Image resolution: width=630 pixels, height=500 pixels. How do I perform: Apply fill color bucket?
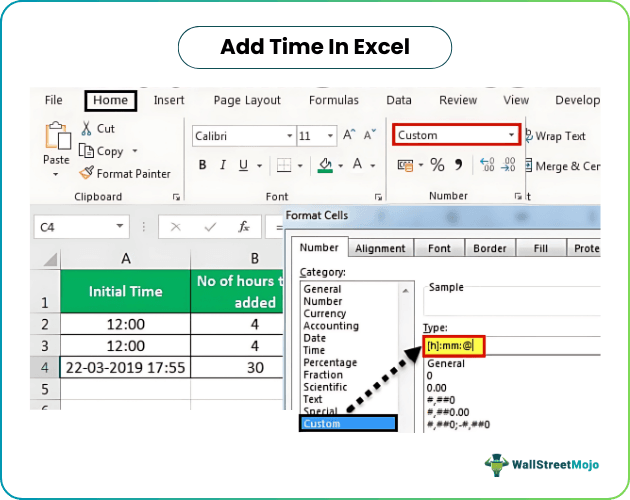point(325,165)
